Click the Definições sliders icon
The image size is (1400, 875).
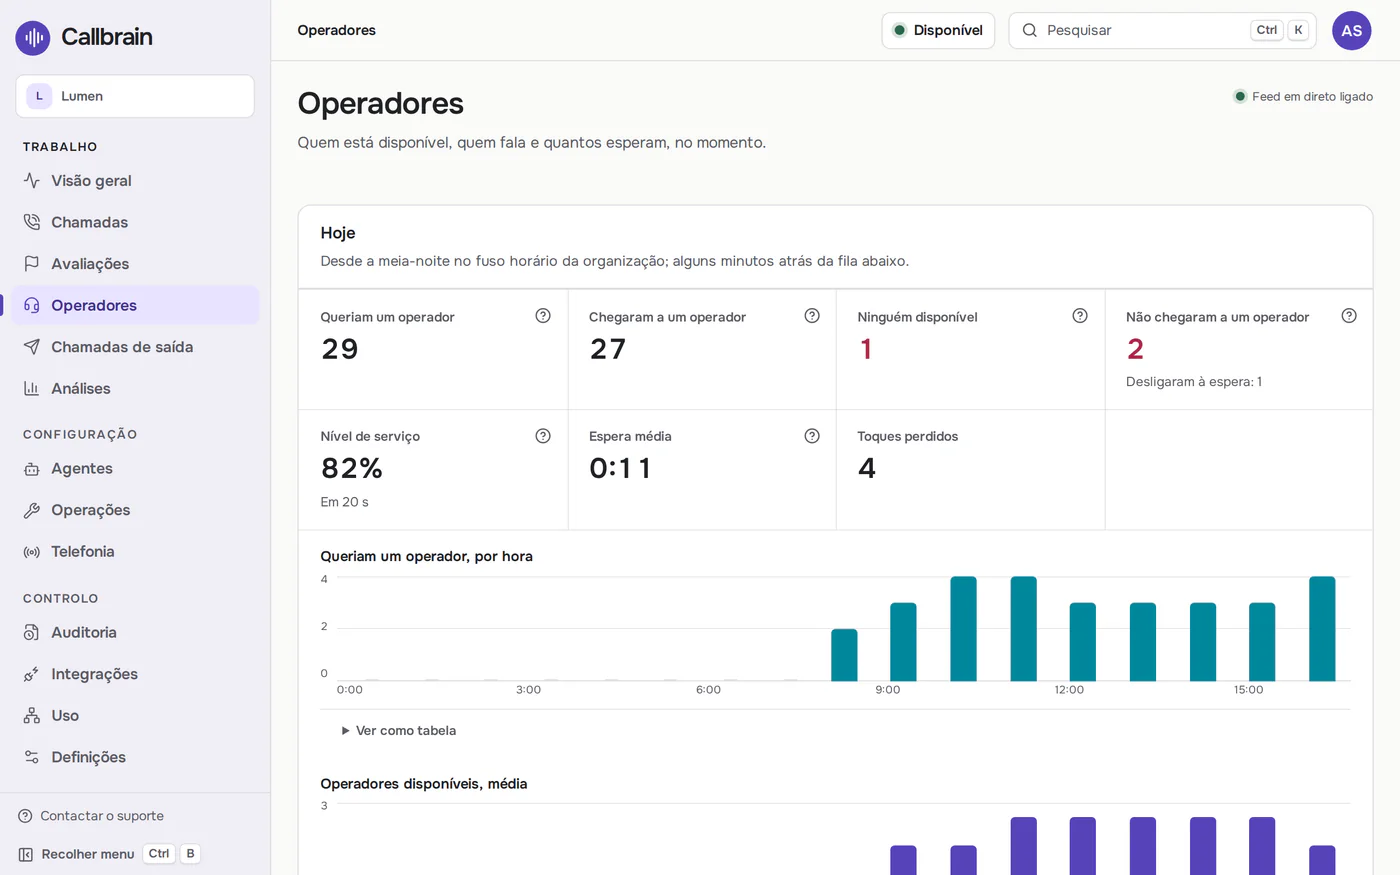click(32, 757)
